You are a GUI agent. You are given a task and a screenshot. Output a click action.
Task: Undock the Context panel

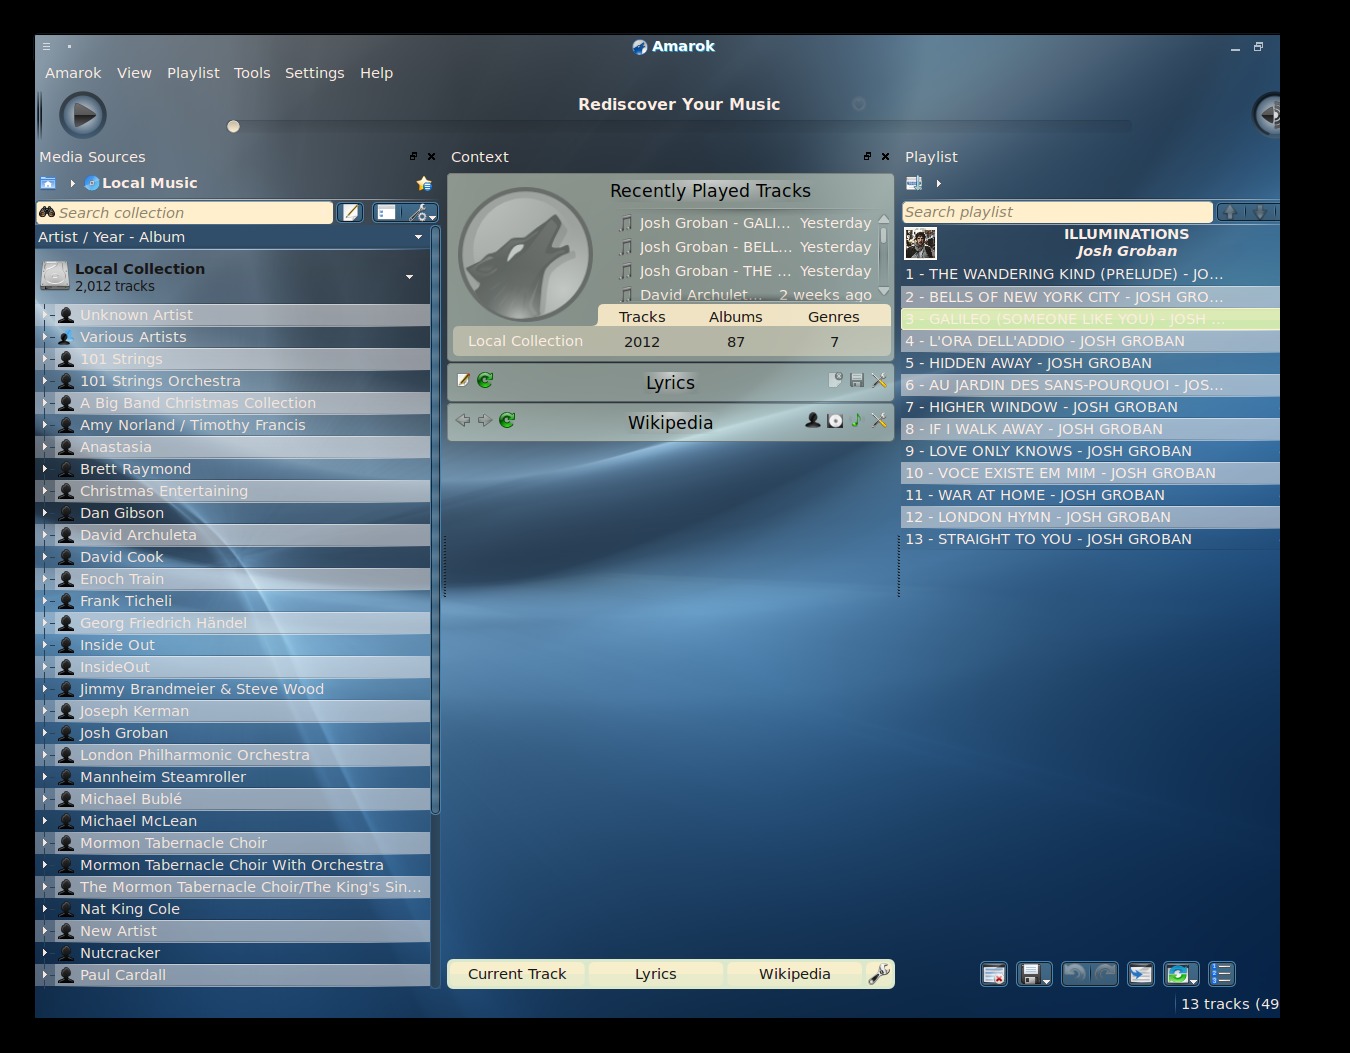click(867, 157)
